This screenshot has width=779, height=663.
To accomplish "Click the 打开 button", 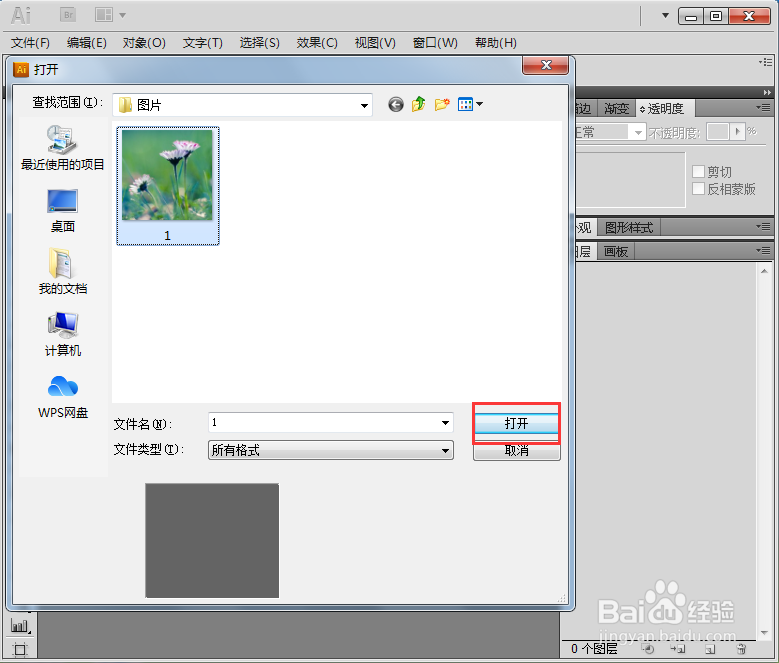I will [516, 423].
